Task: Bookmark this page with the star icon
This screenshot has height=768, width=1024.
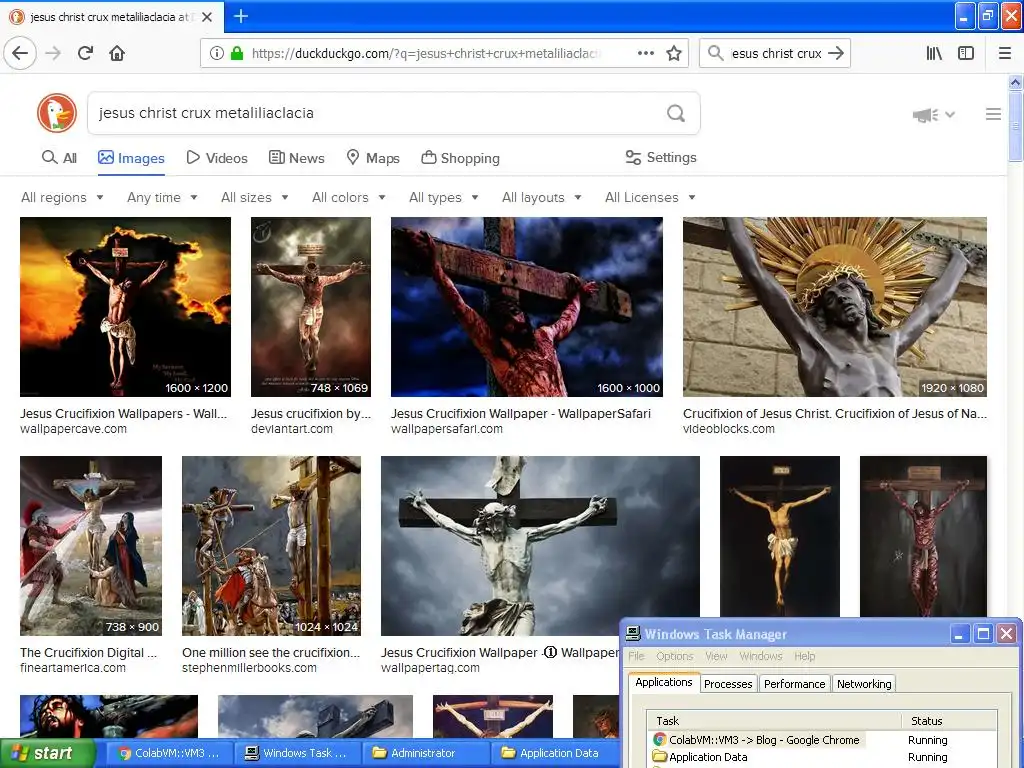Action: (674, 53)
